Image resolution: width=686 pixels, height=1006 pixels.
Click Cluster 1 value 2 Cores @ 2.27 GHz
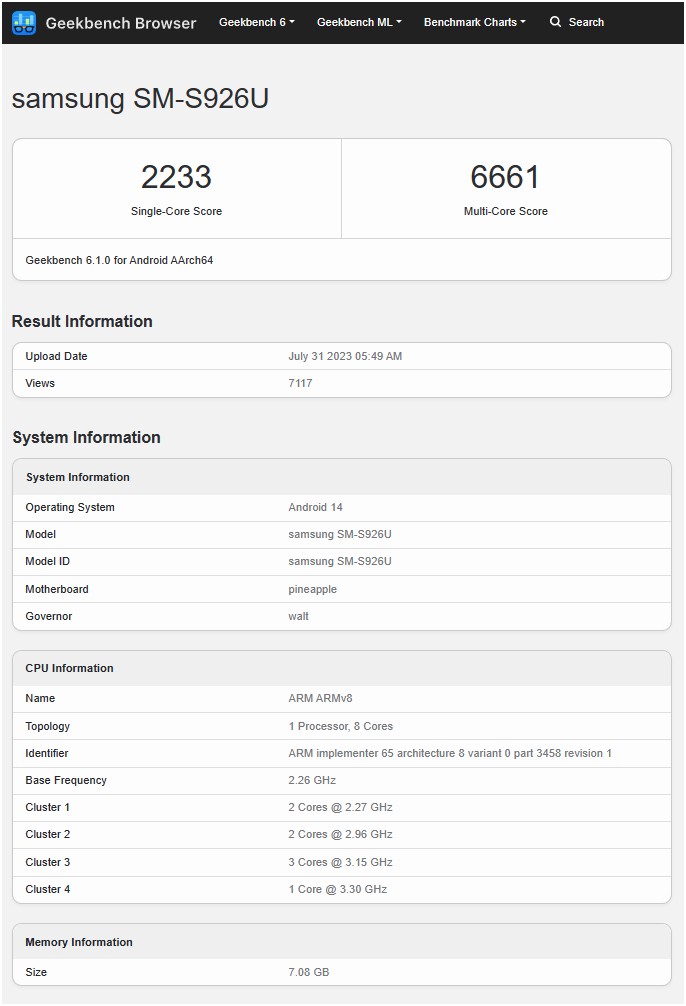click(340, 807)
